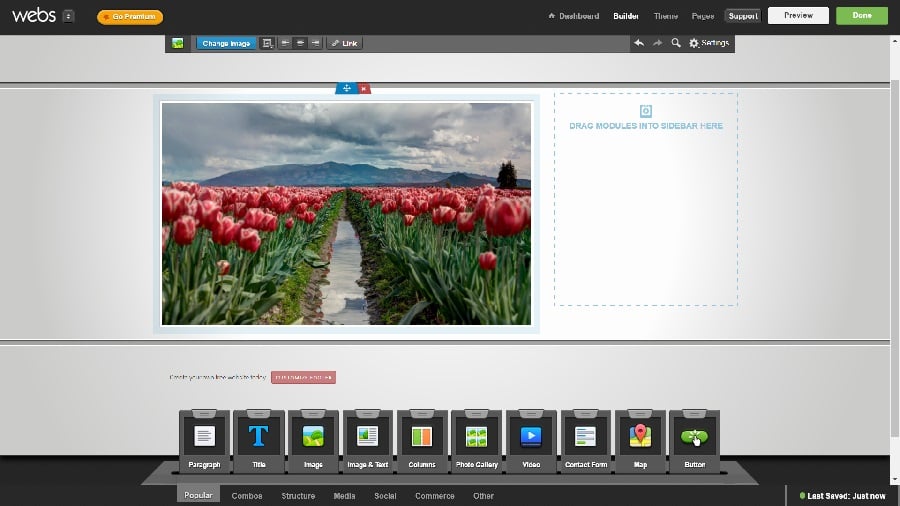Select the Map module icon
900x506 pixels.
[640, 437]
